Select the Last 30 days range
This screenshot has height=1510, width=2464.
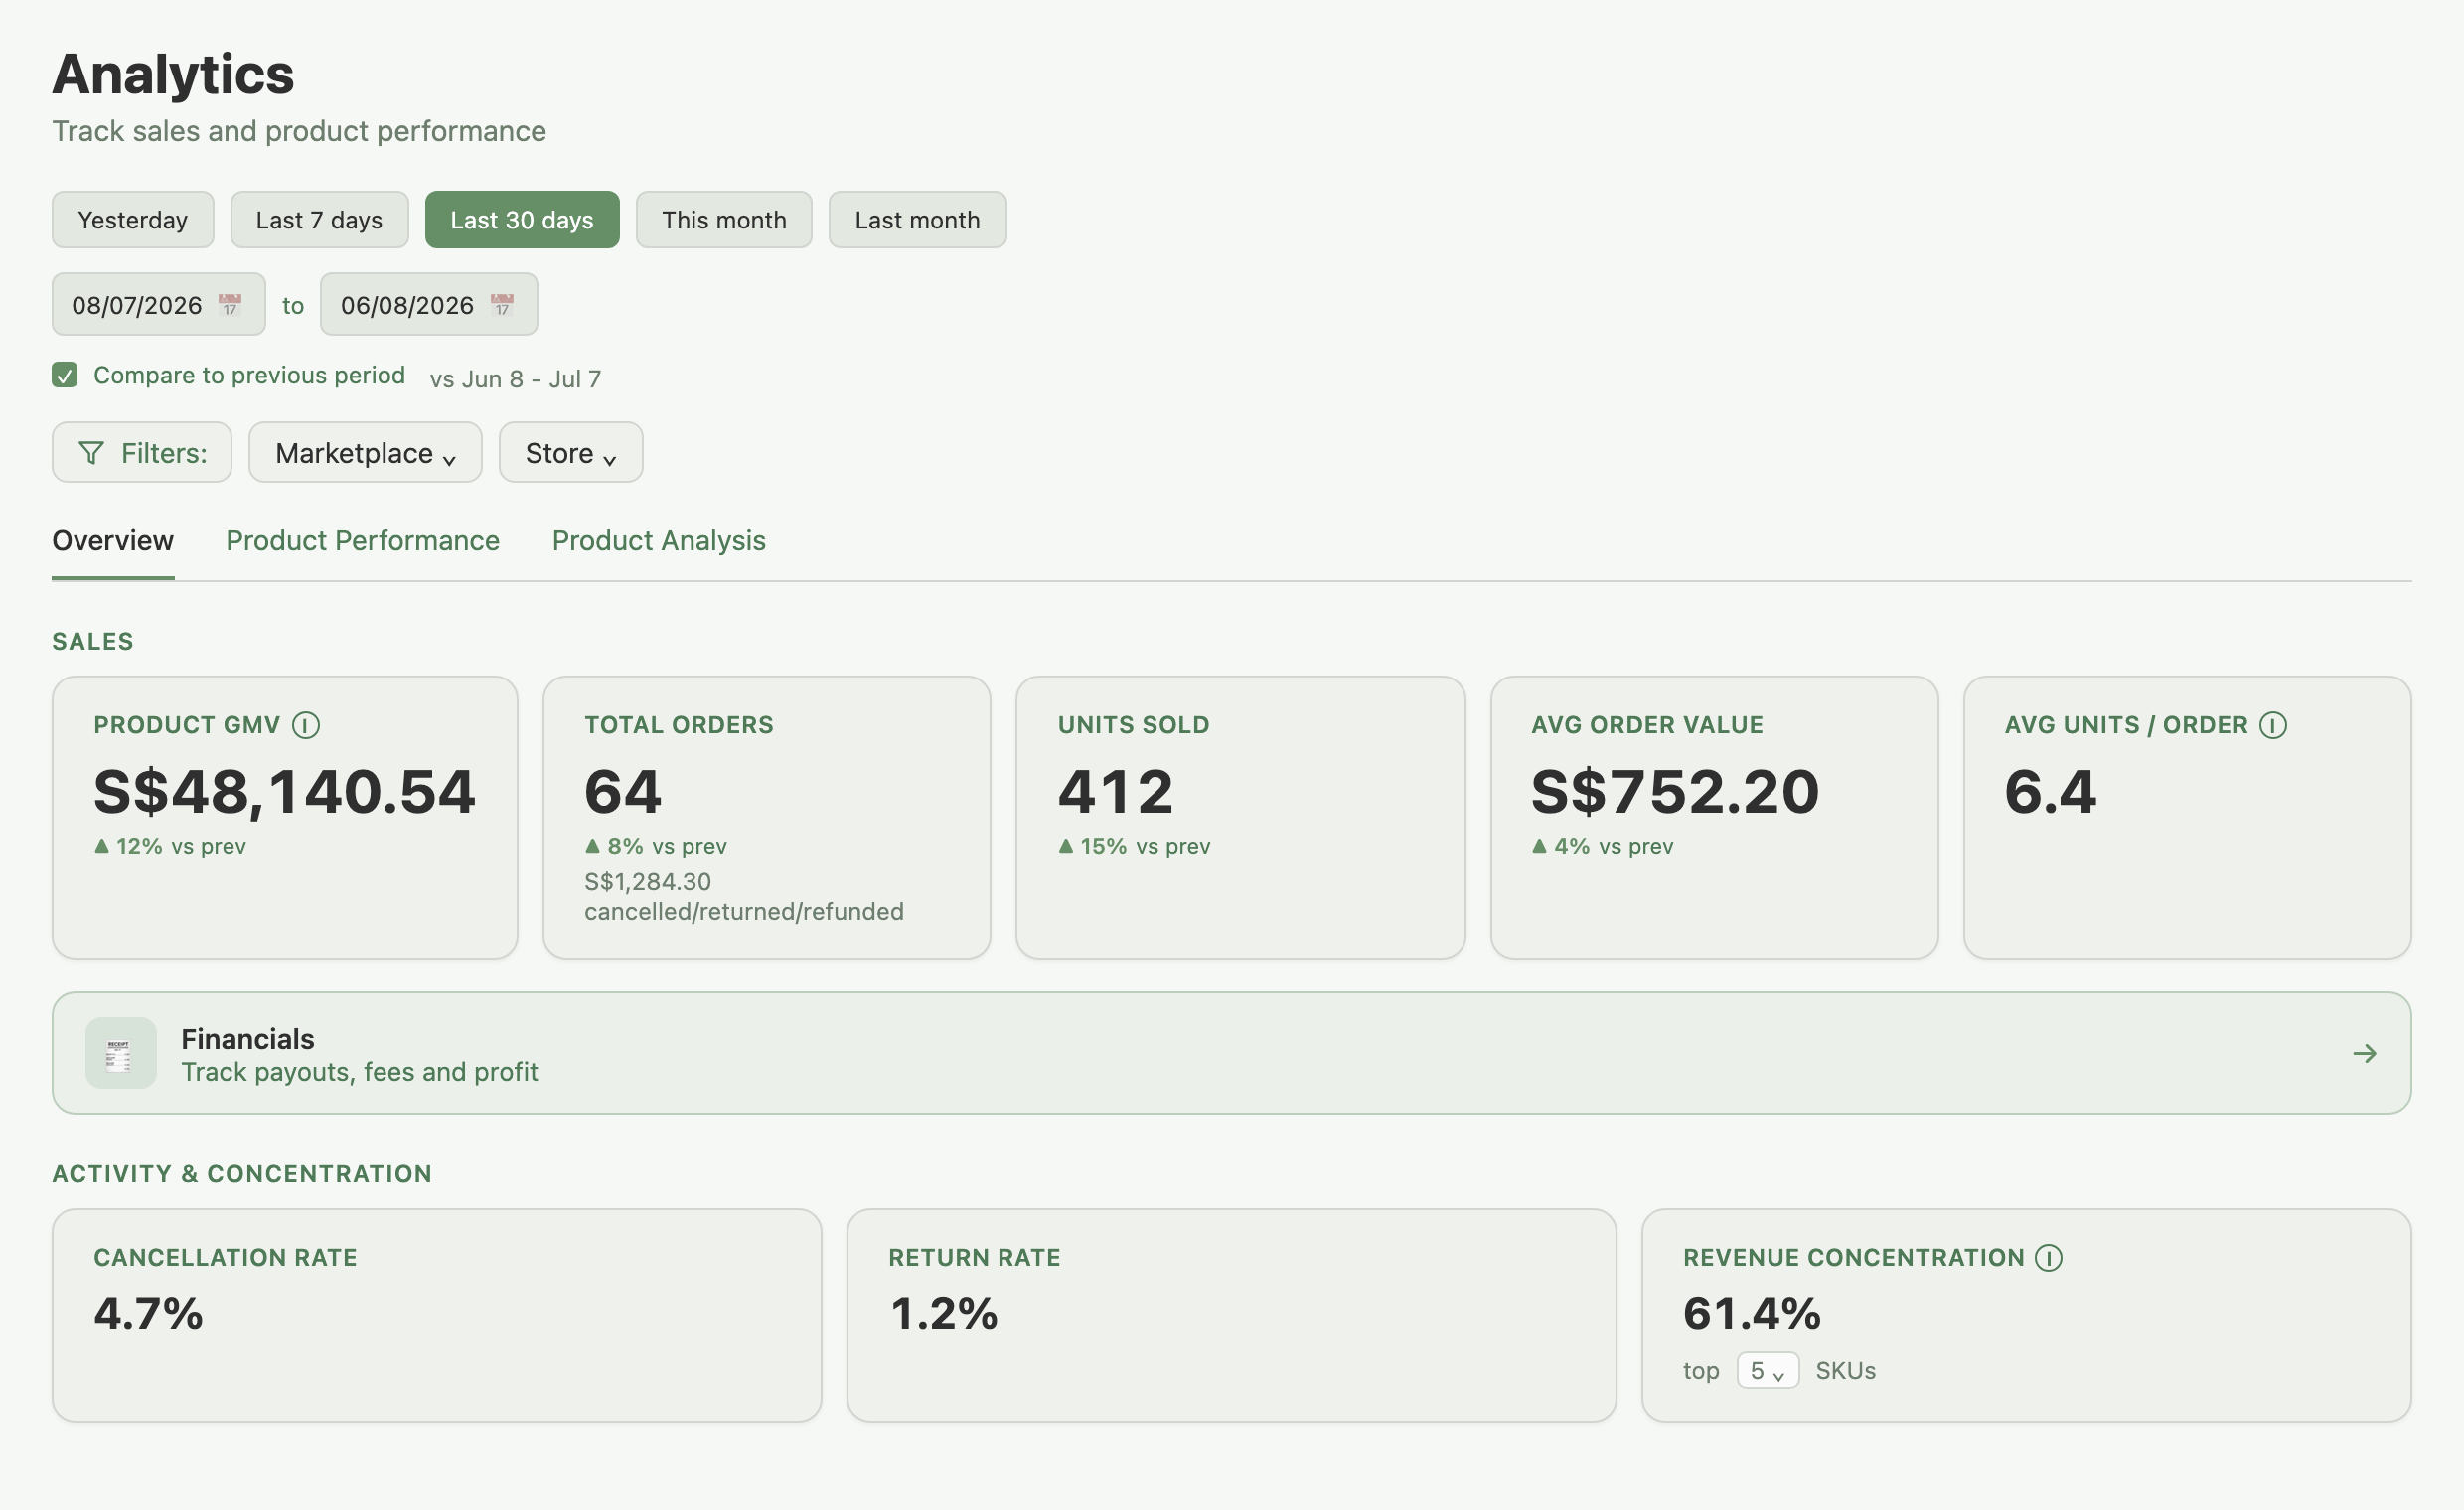pyautogui.click(x=522, y=220)
